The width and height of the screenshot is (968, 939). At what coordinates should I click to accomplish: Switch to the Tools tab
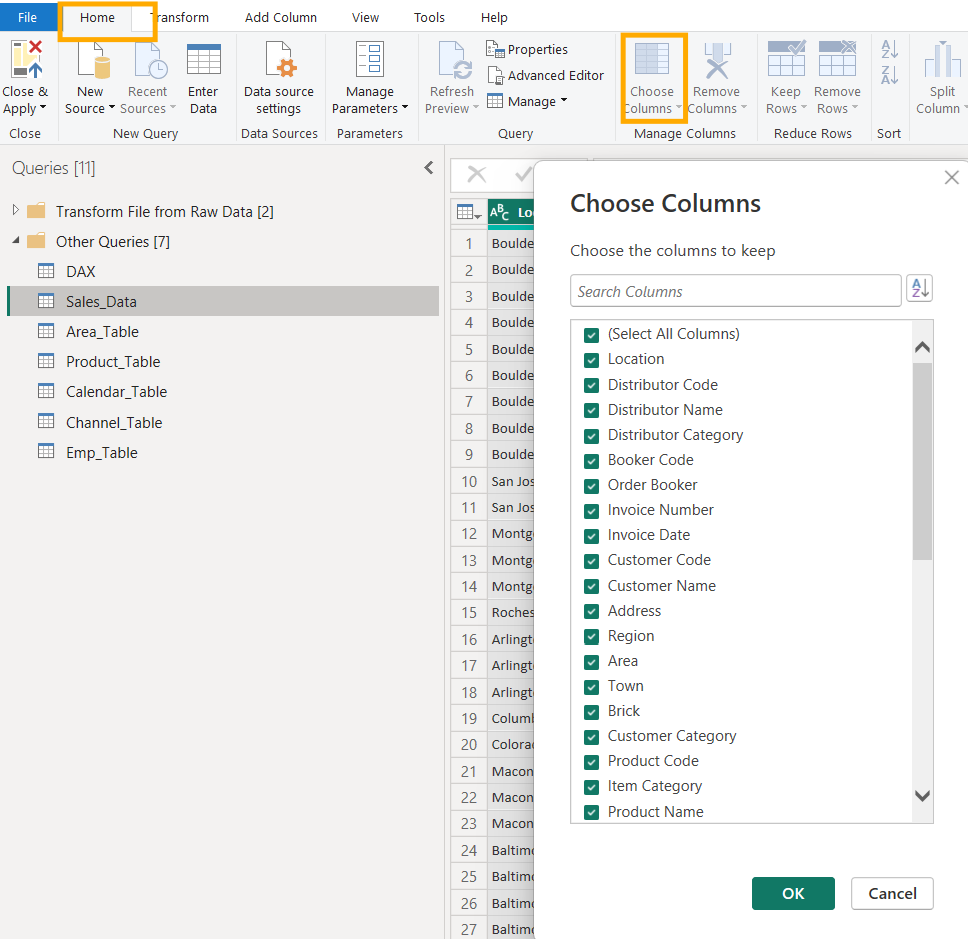(x=429, y=17)
